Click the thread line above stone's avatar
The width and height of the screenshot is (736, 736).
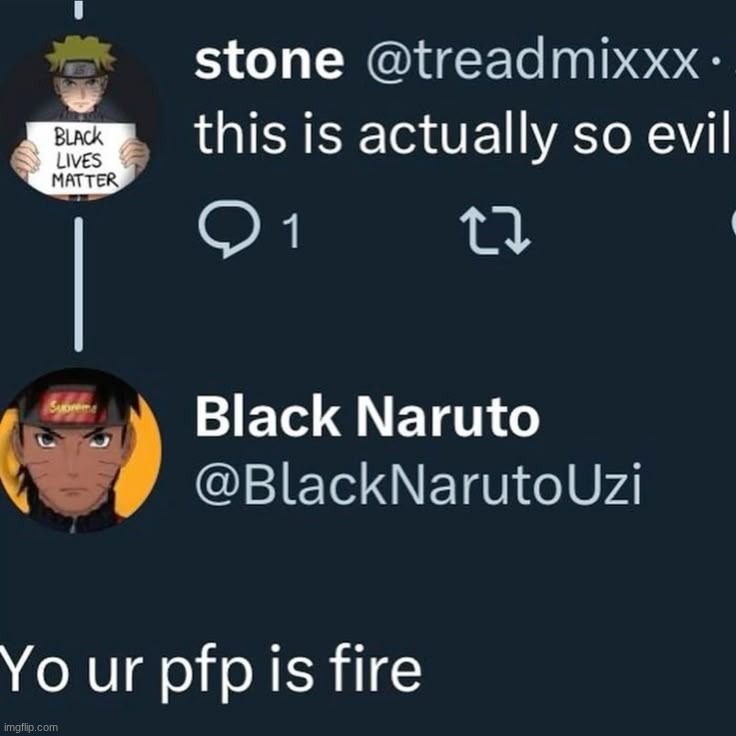[x=78, y=9]
